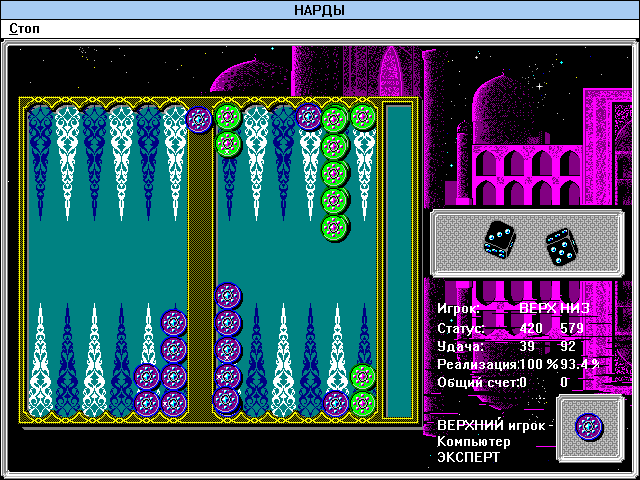
Task: Click the middle checker of the five-green stack
Action: (335, 173)
